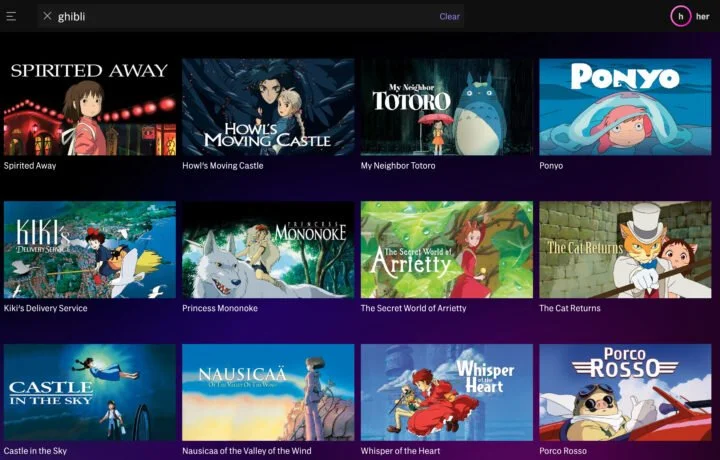Select the Nausicaa movie thumbnail
Image resolution: width=720 pixels, height=460 pixels.
tap(268, 392)
